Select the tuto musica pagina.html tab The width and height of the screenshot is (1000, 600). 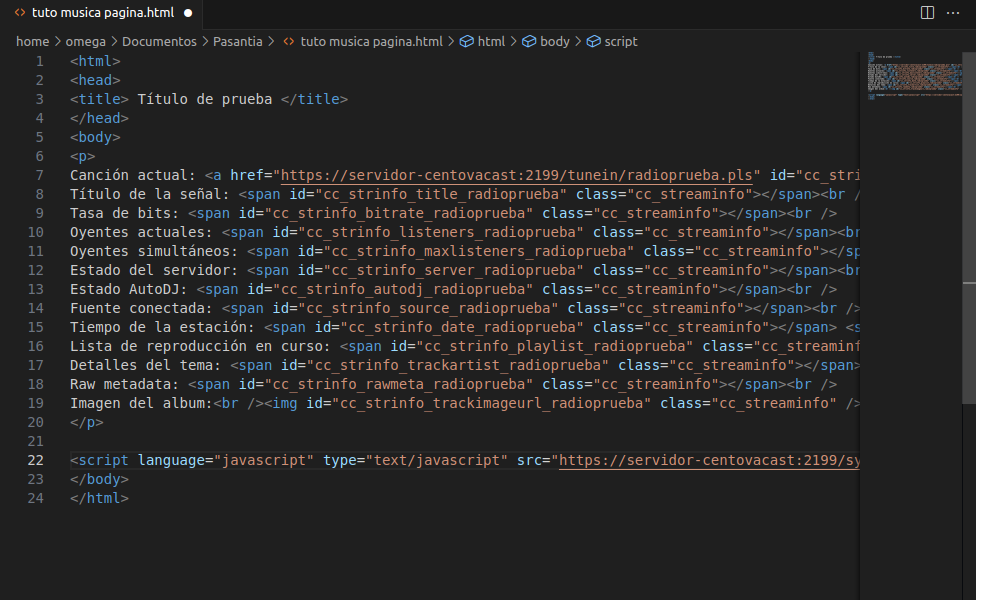pos(103,13)
